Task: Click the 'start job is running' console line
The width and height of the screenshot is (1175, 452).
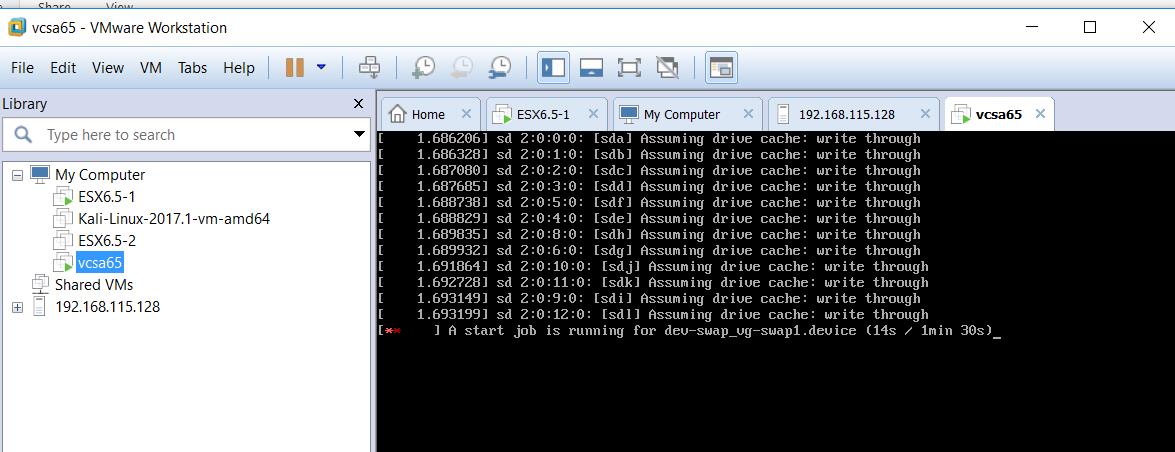Action: pyautogui.click(x=689, y=331)
